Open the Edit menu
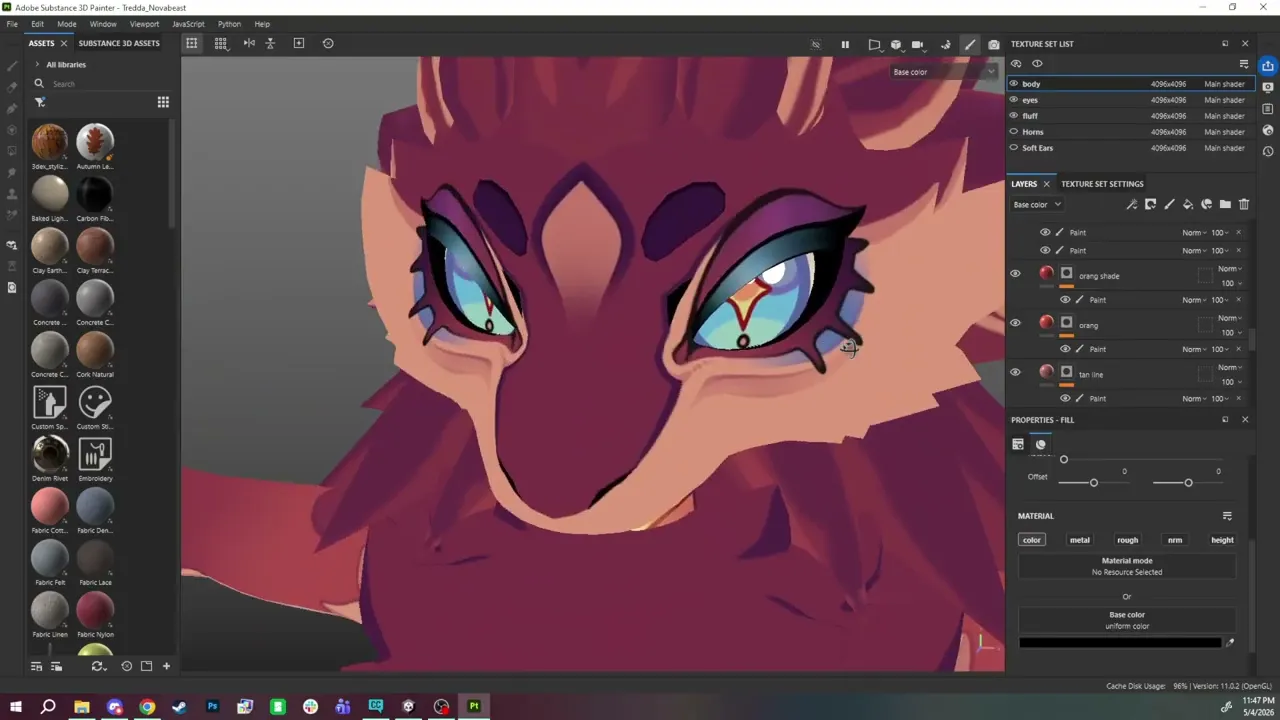This screenshot has height=720, width=1280. pos(37,24)
